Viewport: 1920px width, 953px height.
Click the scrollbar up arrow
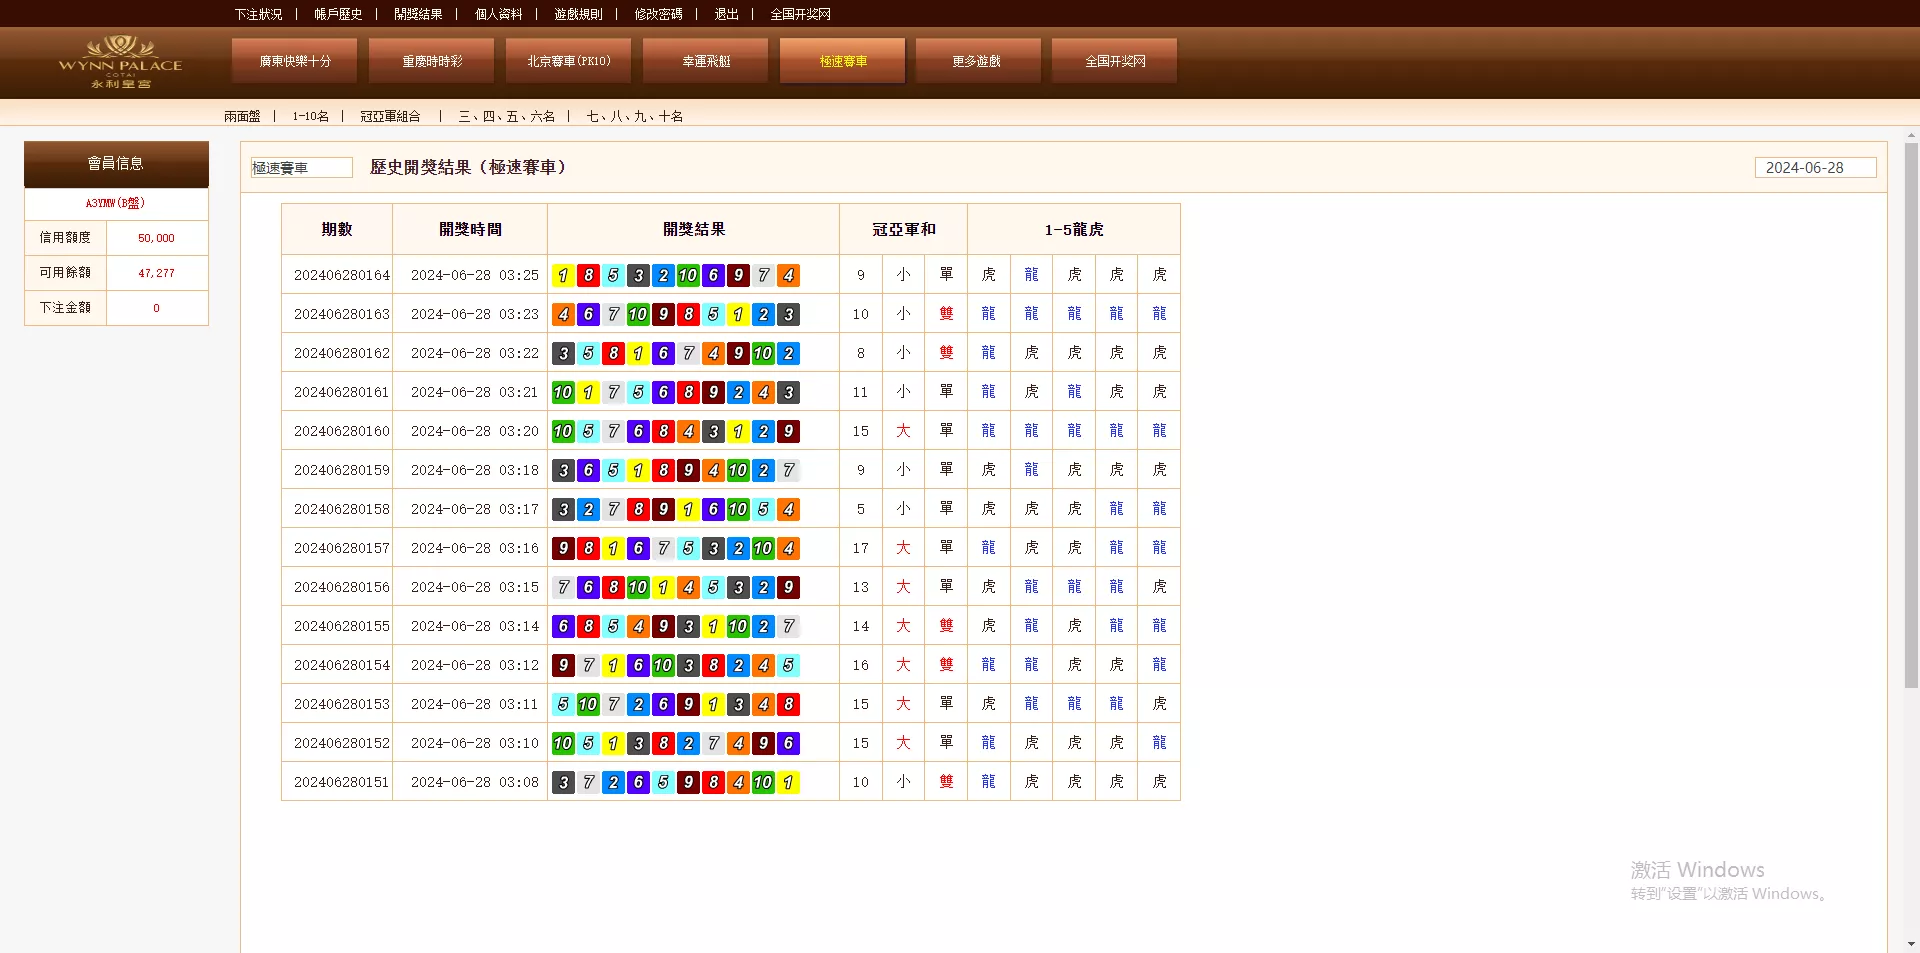coord(1911,134)
